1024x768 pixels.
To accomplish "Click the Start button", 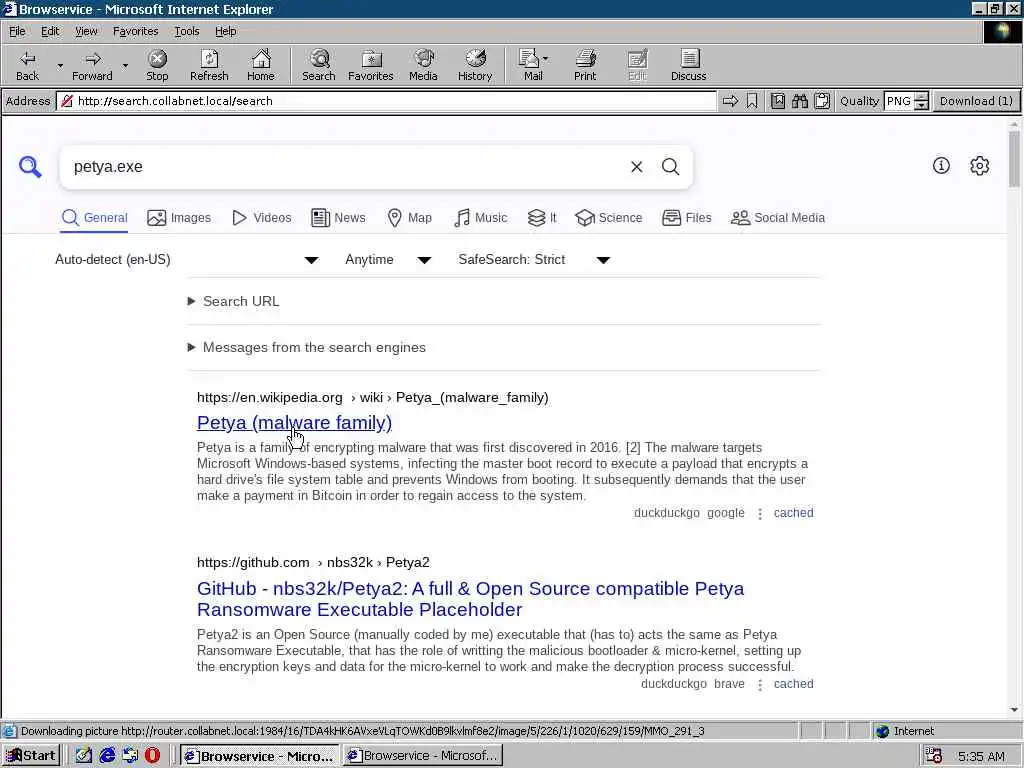I will tap(31, 756).
